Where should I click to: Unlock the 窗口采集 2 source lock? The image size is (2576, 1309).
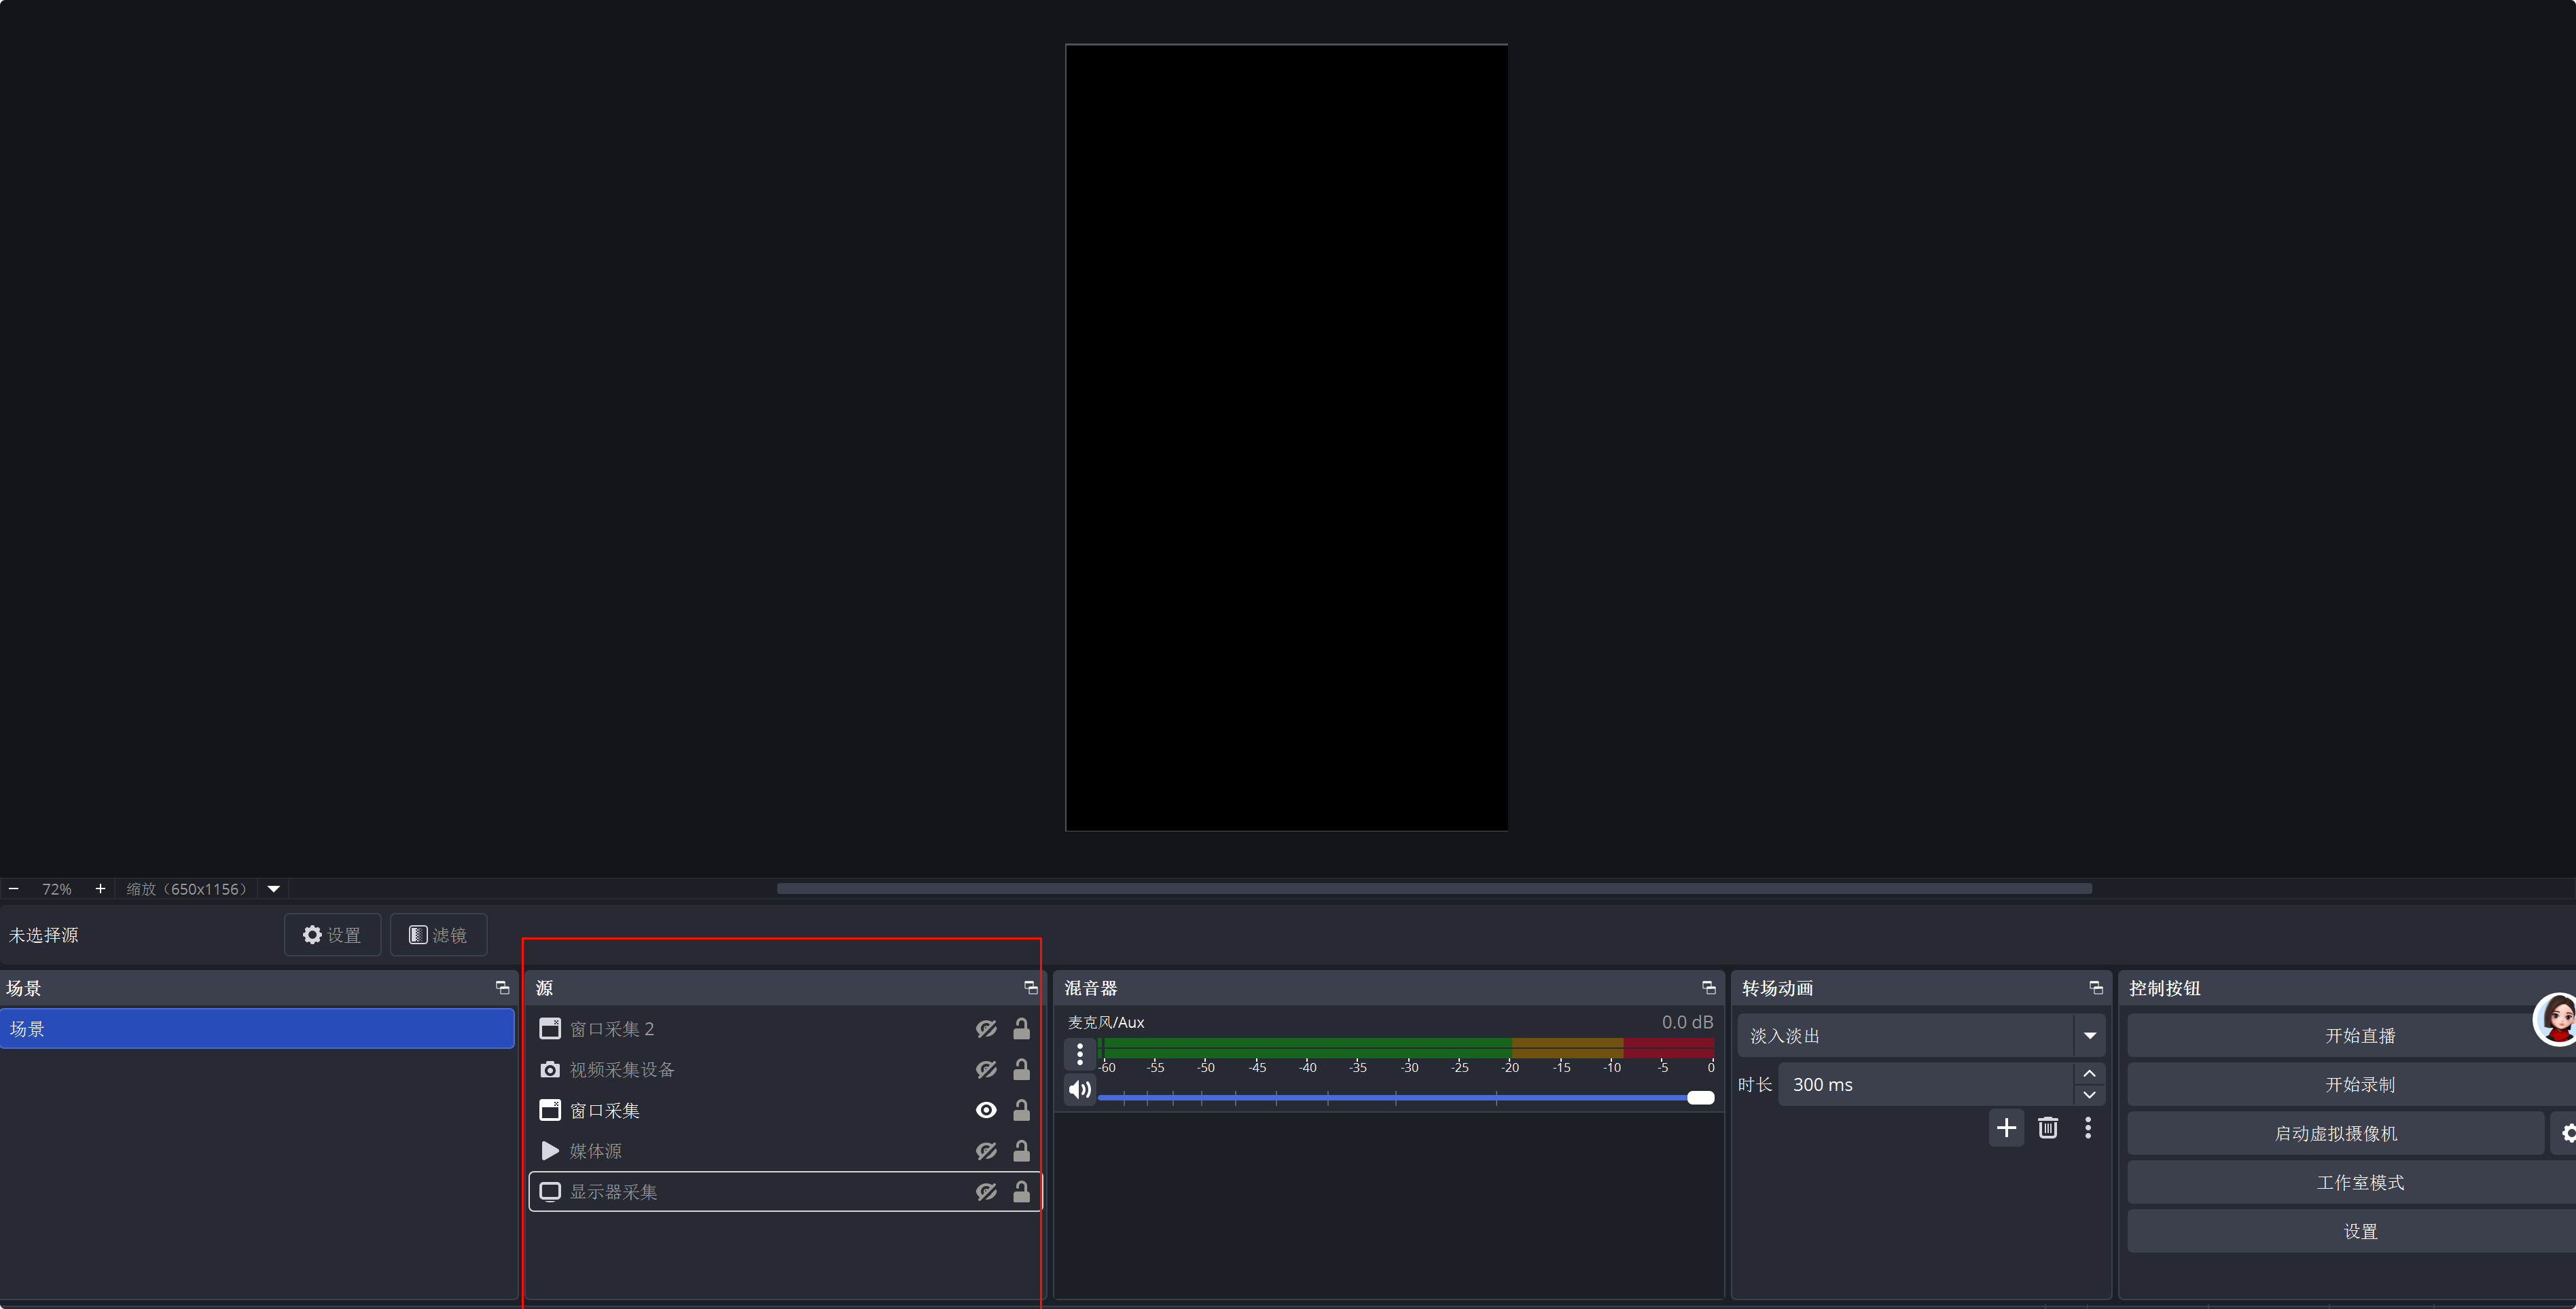(1021, 1029)
